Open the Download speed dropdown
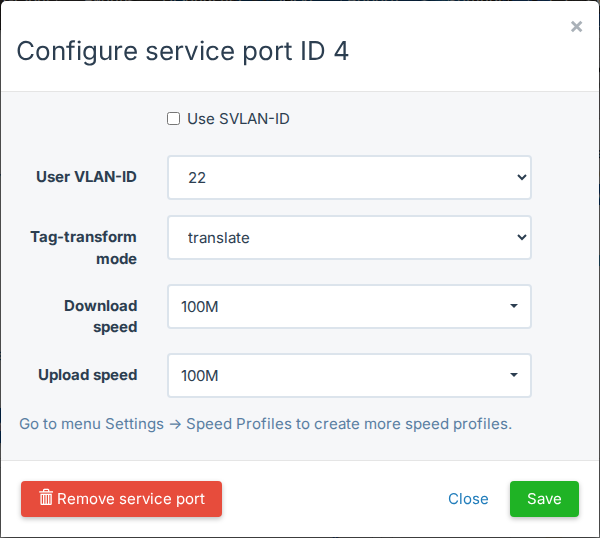Screen dimensions: 600x538 click(x=349, y=306)
